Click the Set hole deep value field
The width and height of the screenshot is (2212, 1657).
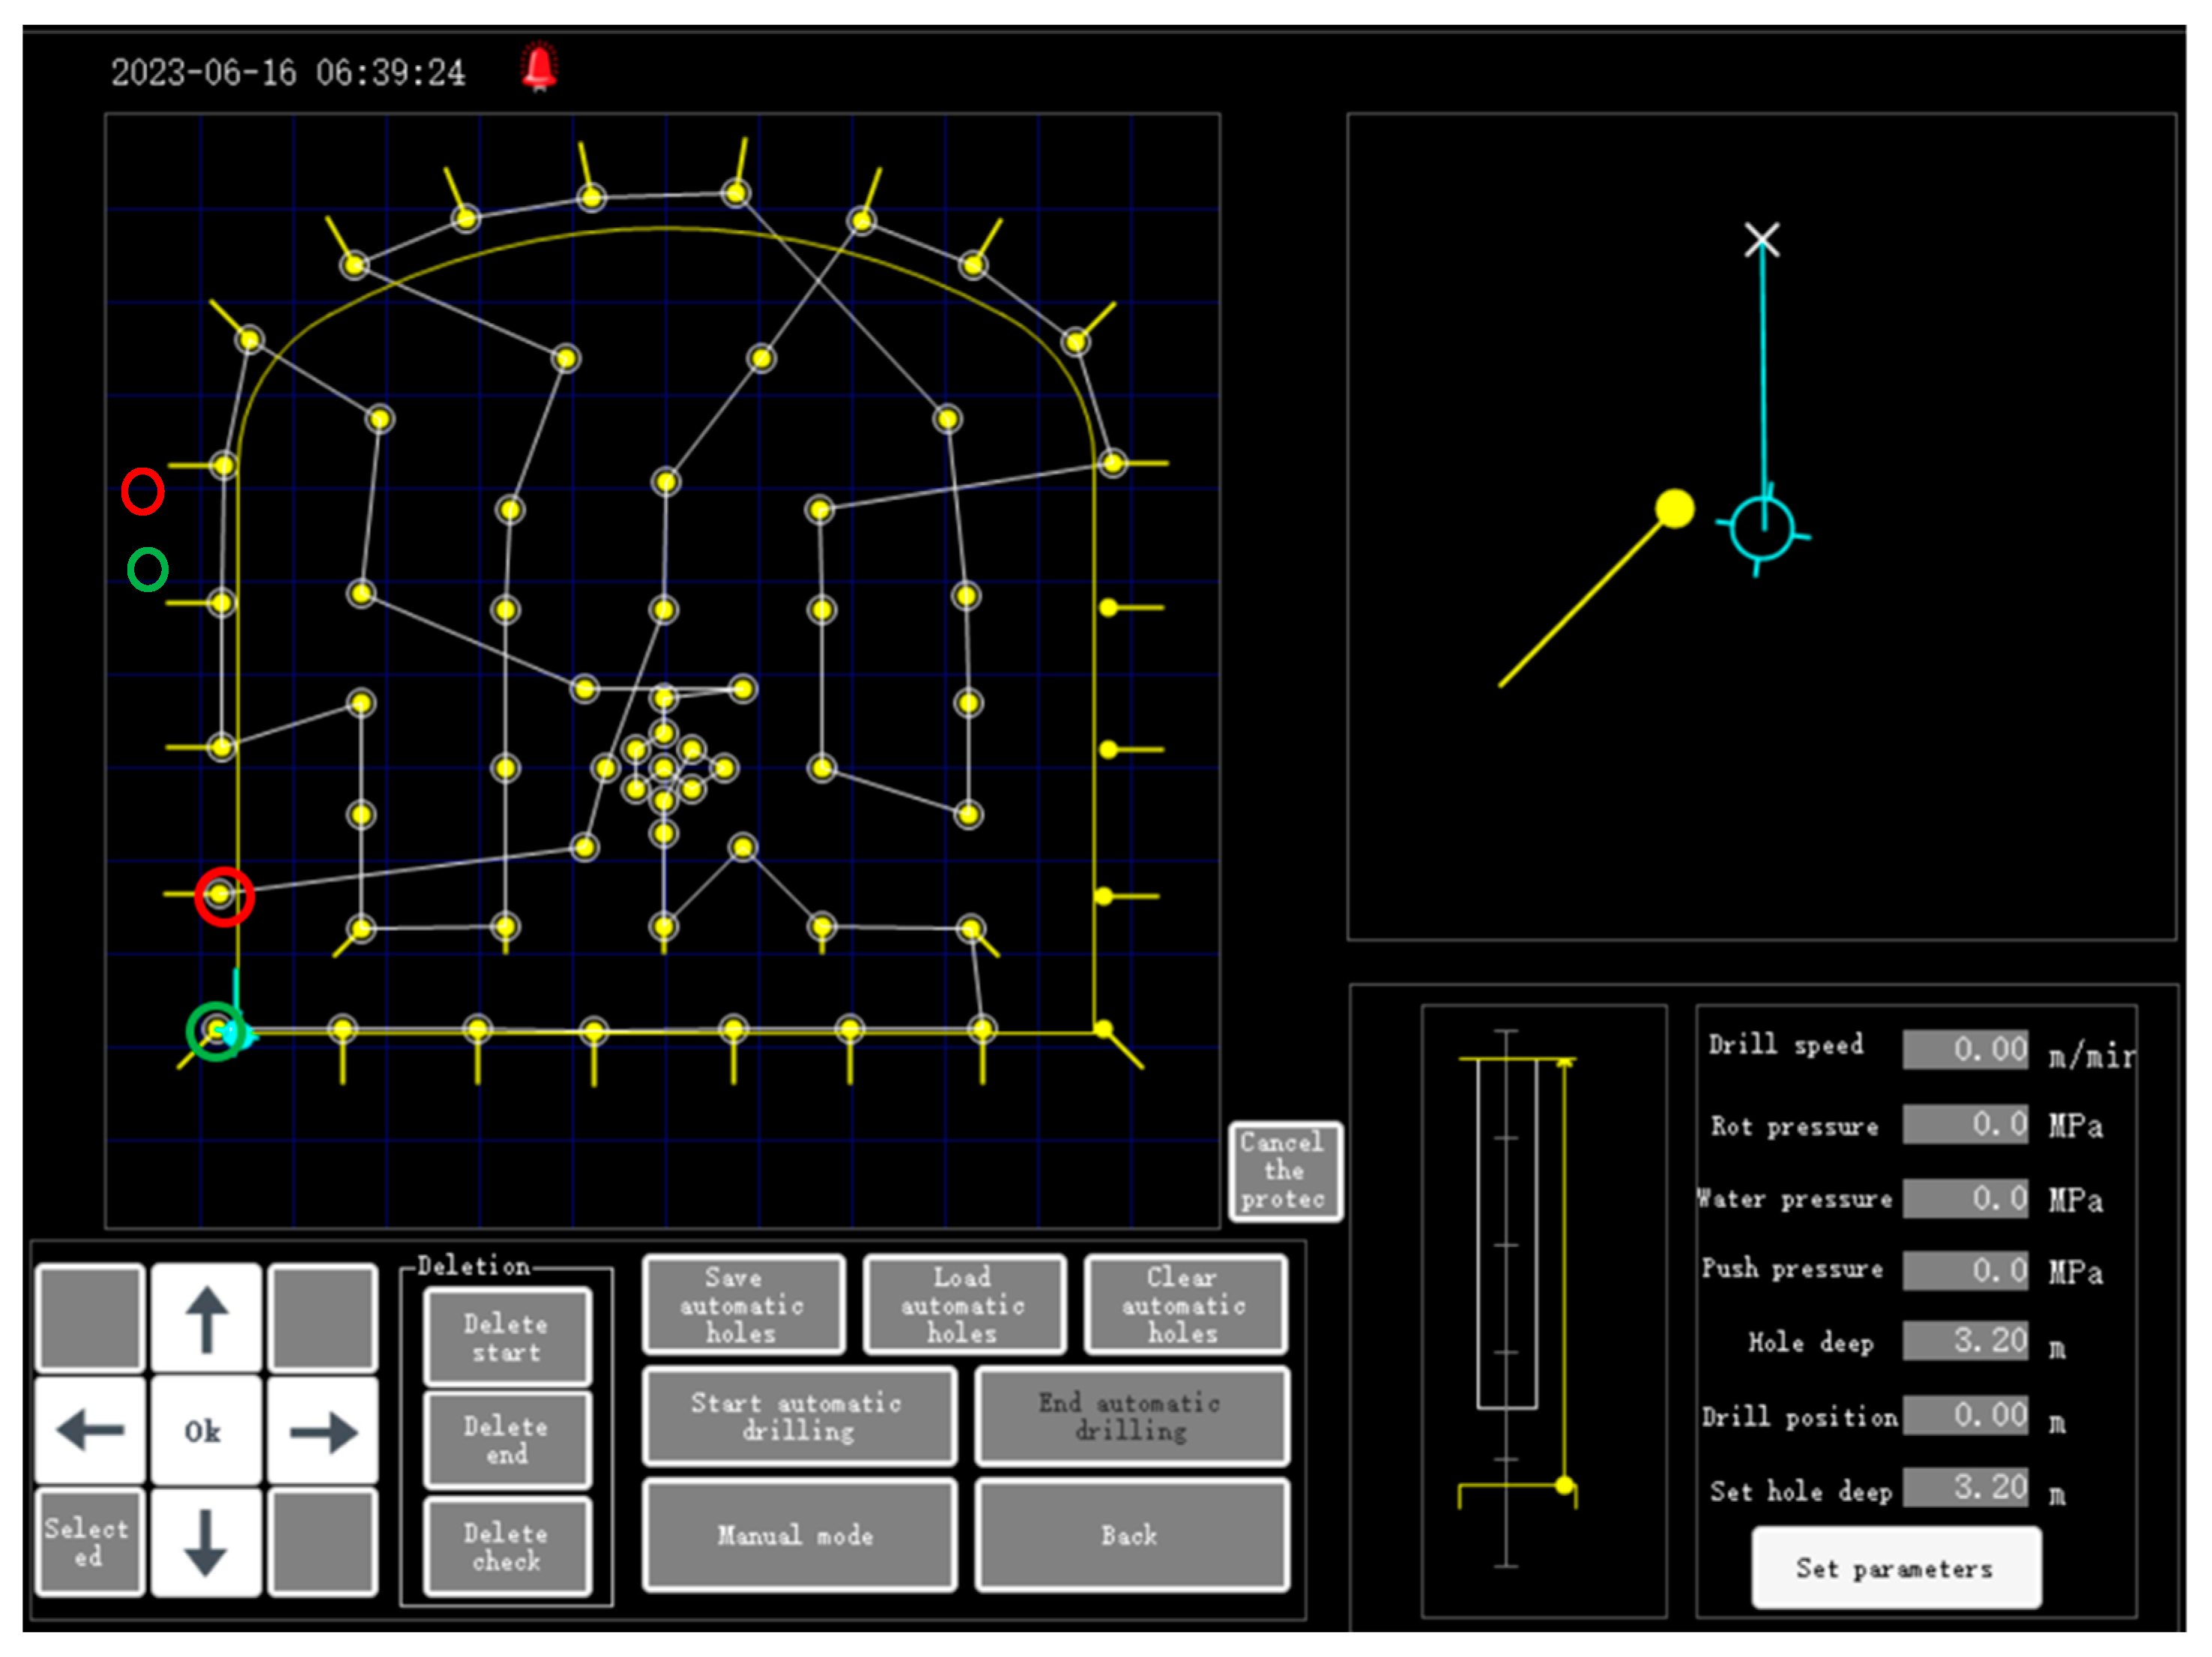point(1965,1487)
